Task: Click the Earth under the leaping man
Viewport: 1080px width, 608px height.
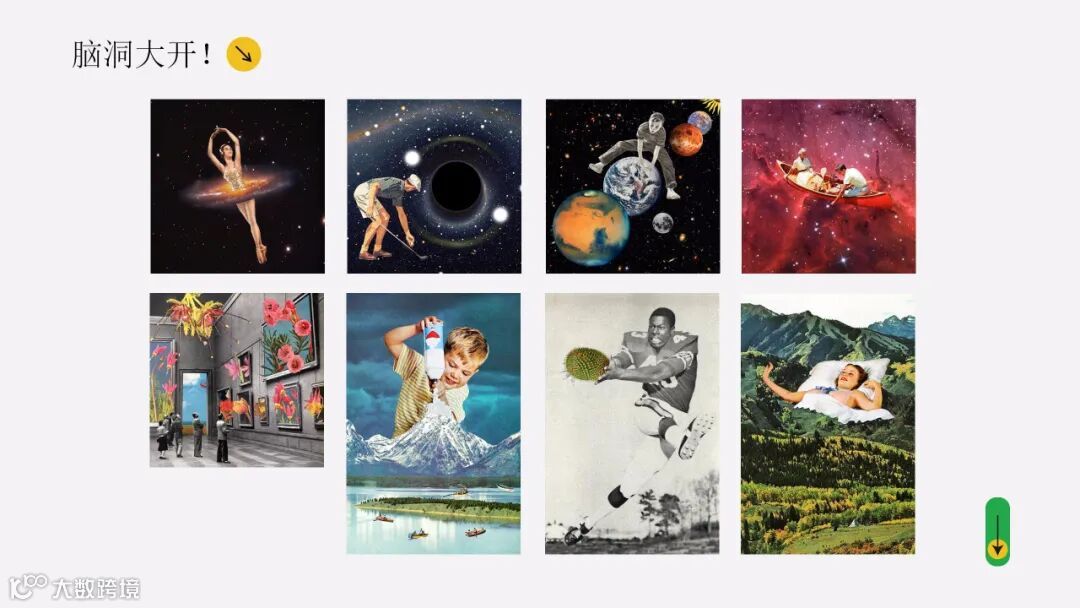Action: [632, 186]
